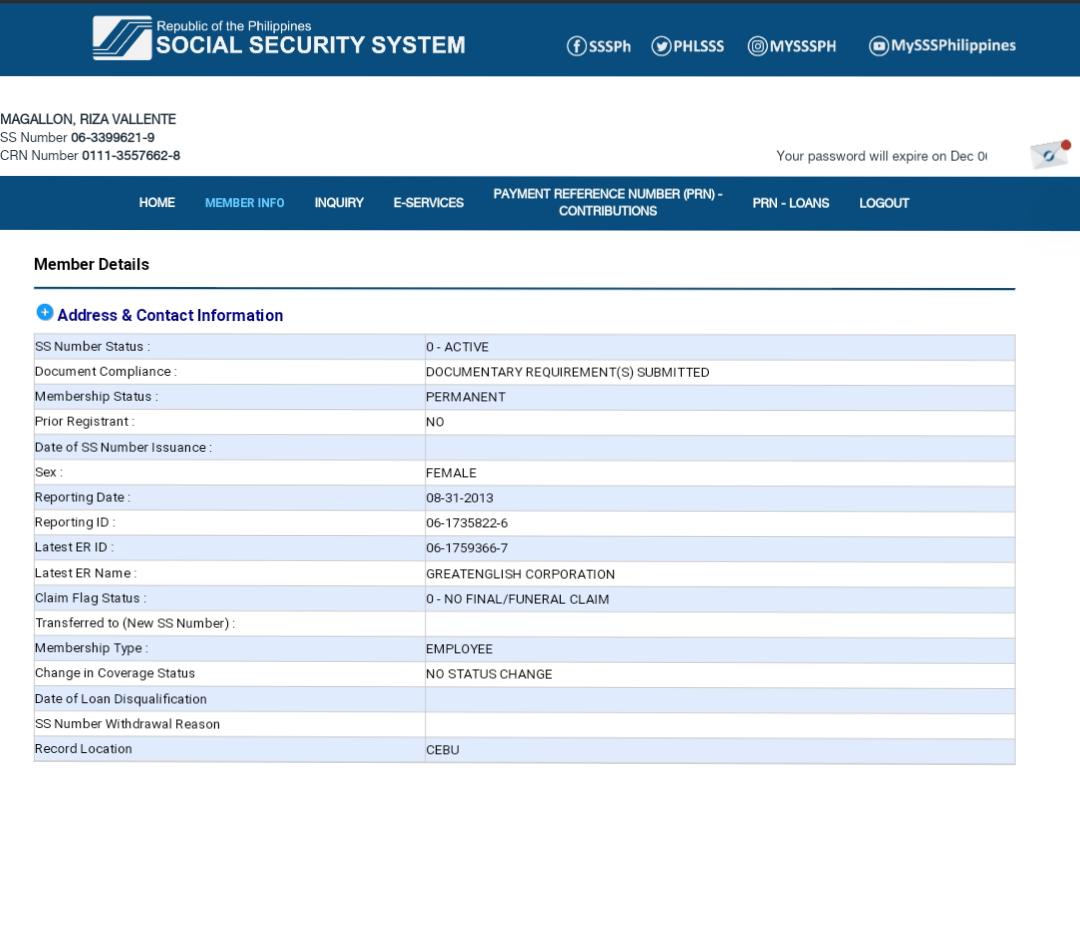Open the MySSSPhilippines YouTube icon
Viewport: 1080px width, 925px height.
(878, 46)
